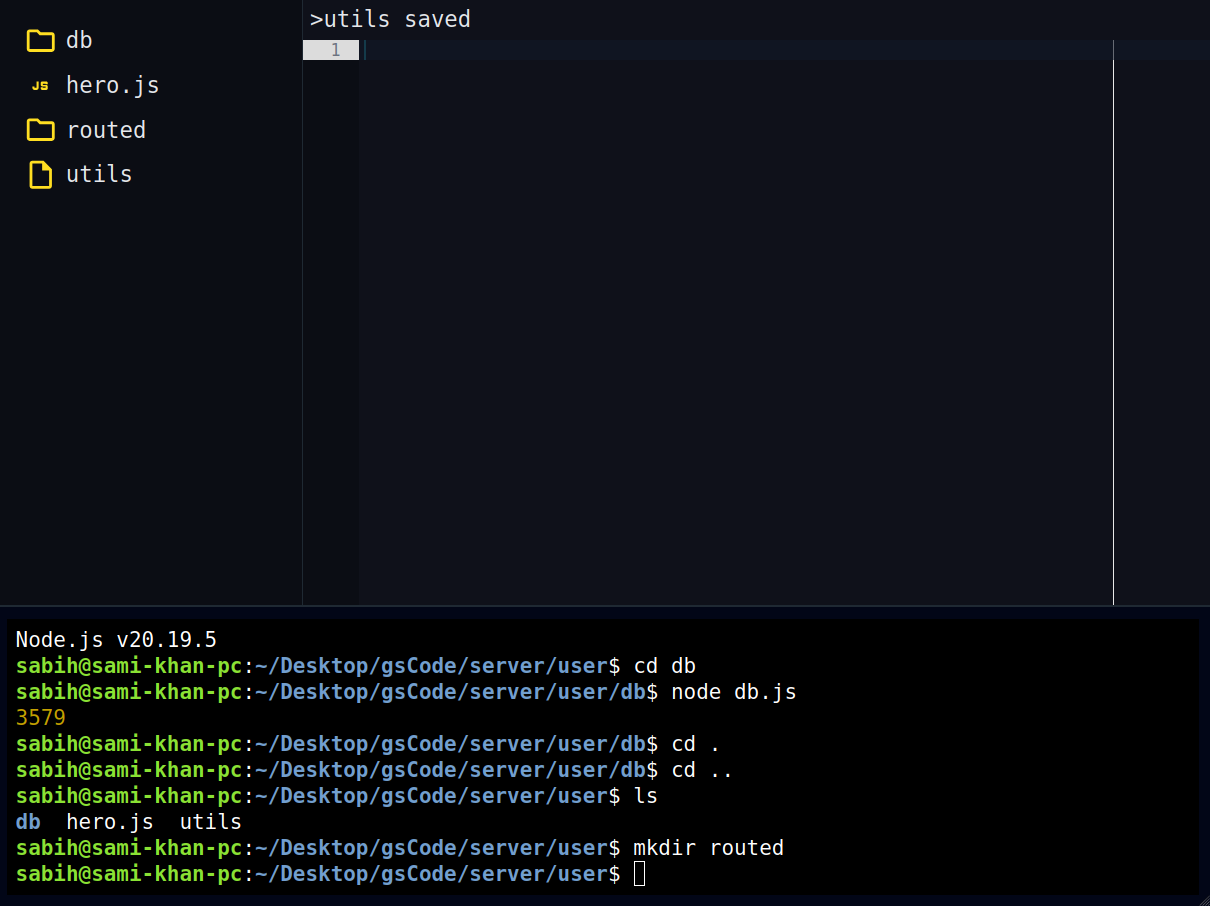Click 'node db.js' command in terminal
This screenshot has width=1210, height=906.
coord(734,692)
